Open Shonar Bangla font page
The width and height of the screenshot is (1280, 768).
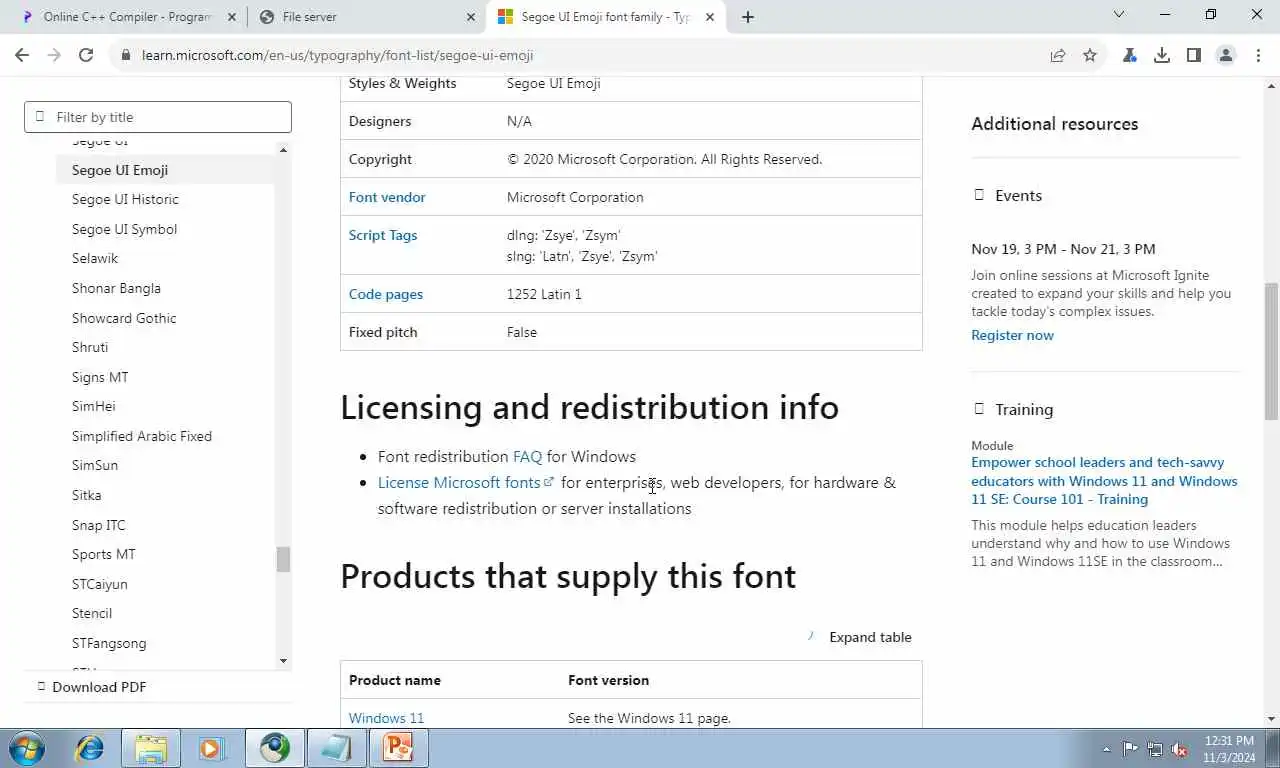pyautogui.click(x=116, y=288)
